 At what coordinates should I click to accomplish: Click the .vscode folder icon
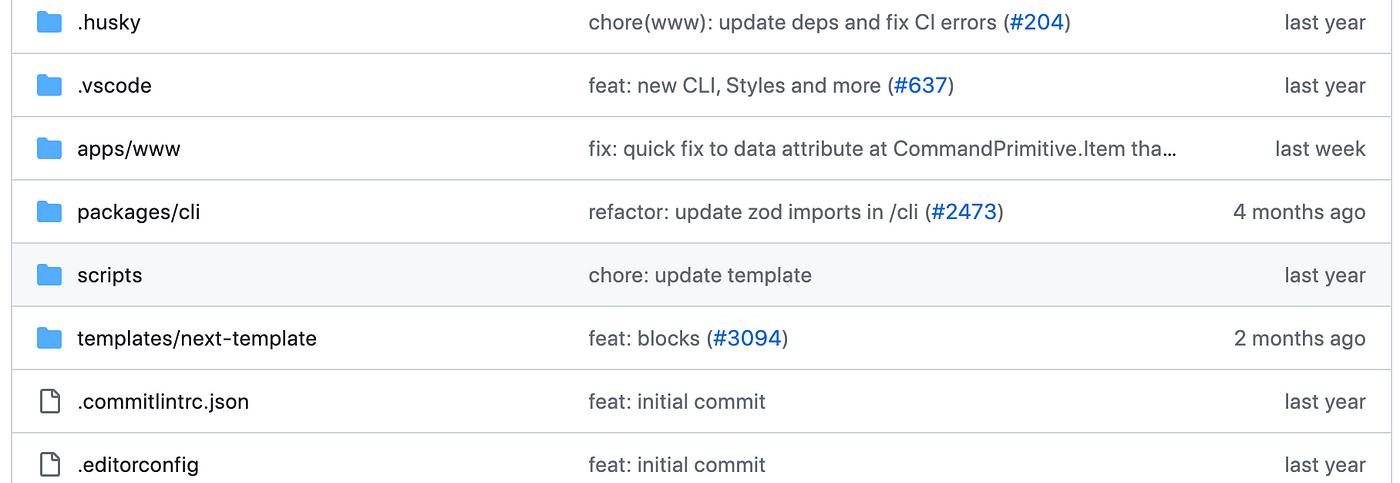(49, 86)
